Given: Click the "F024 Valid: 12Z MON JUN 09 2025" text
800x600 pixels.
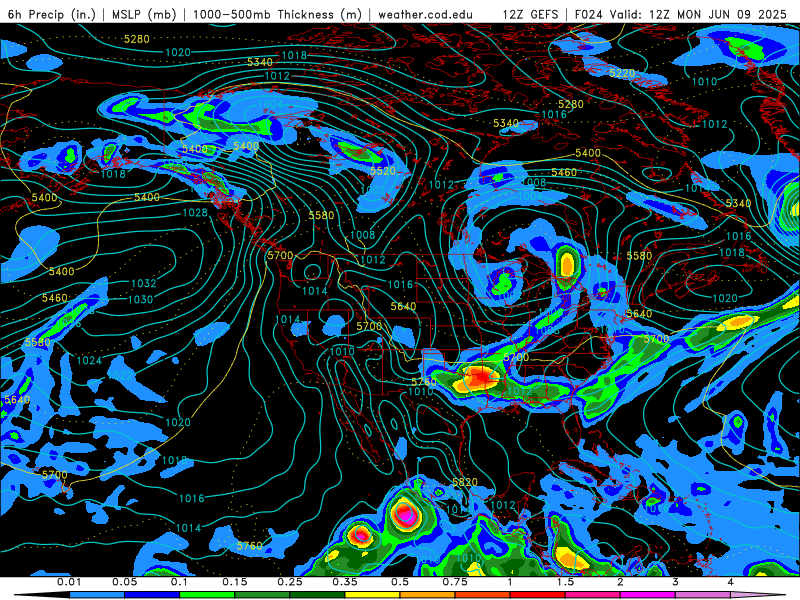Looking at the screenshot, I should point(681,14).
